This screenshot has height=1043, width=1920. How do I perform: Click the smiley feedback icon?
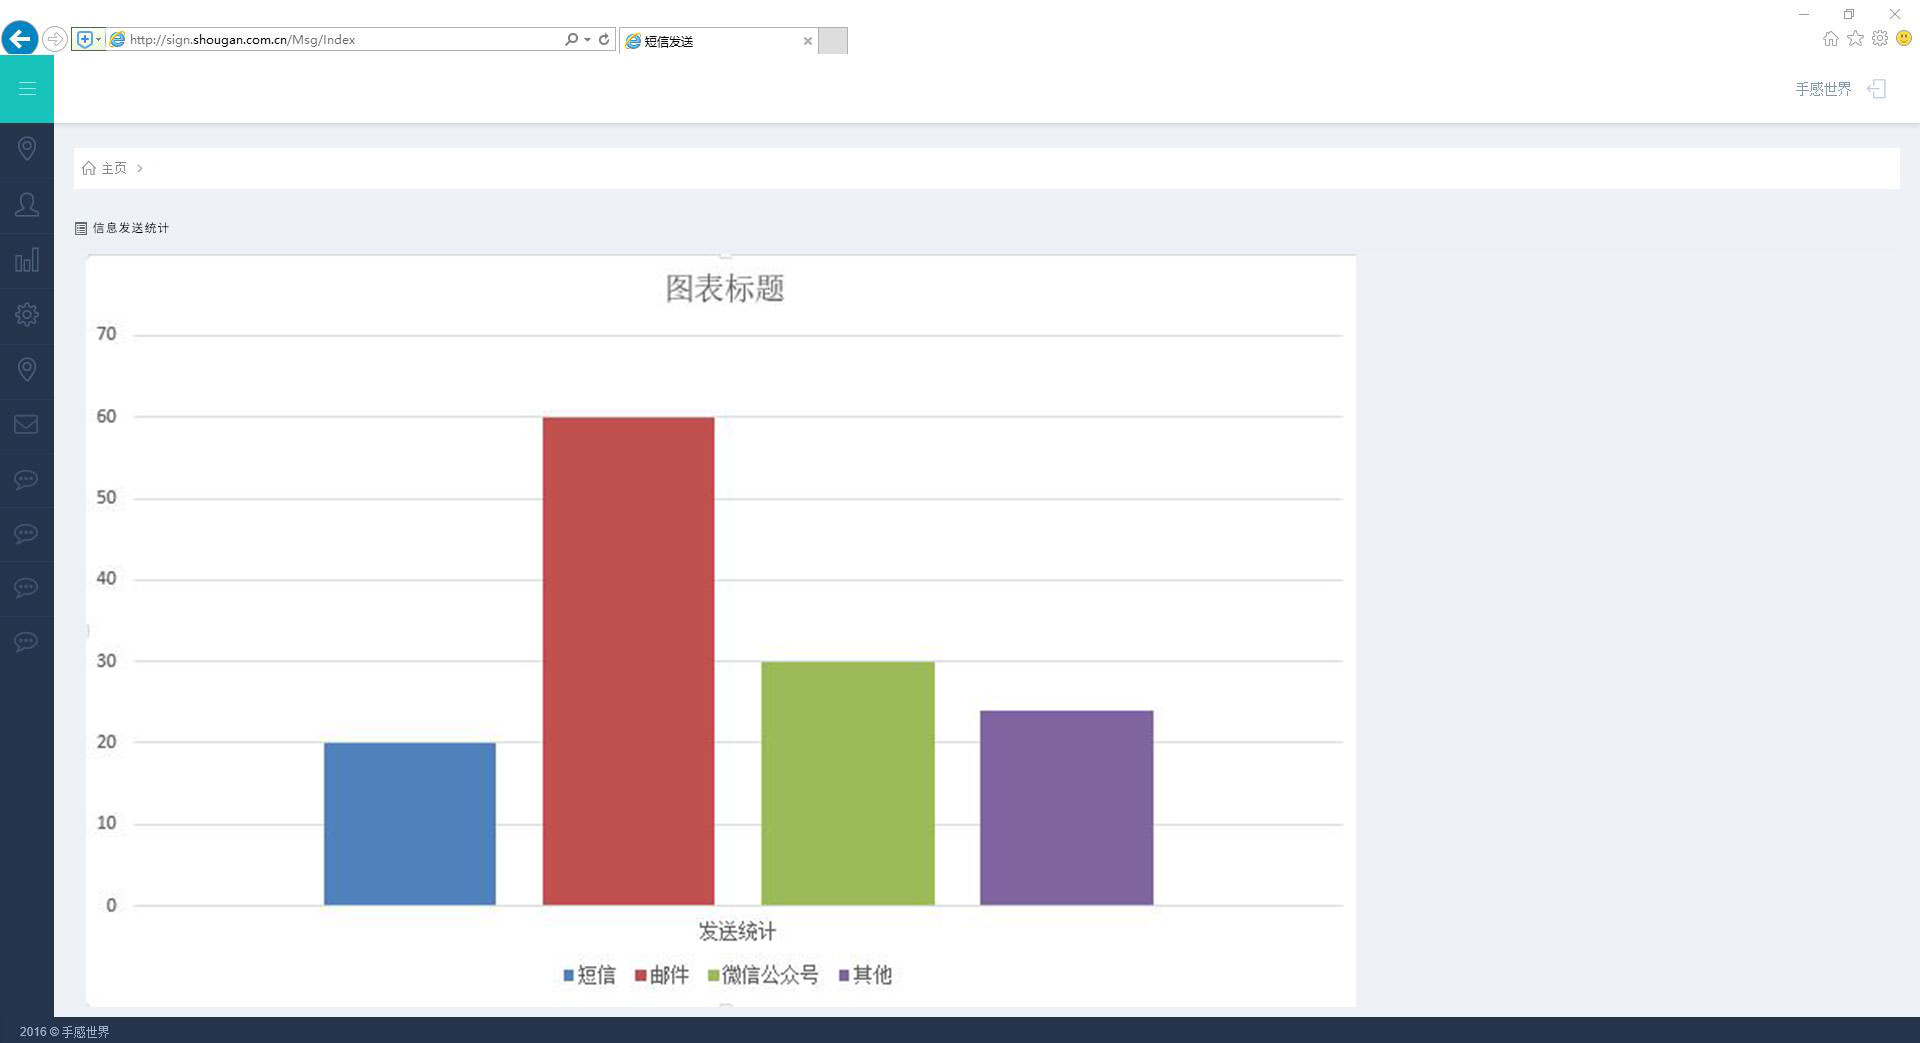(1904, 39)
